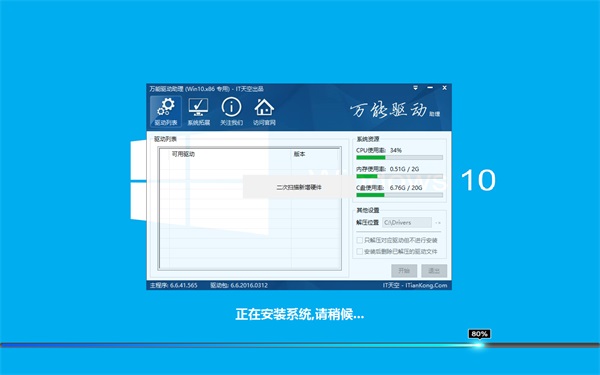Click the 万能驱动 logo in header
Screen dimensions: 600x375
(x=394, y=110)
